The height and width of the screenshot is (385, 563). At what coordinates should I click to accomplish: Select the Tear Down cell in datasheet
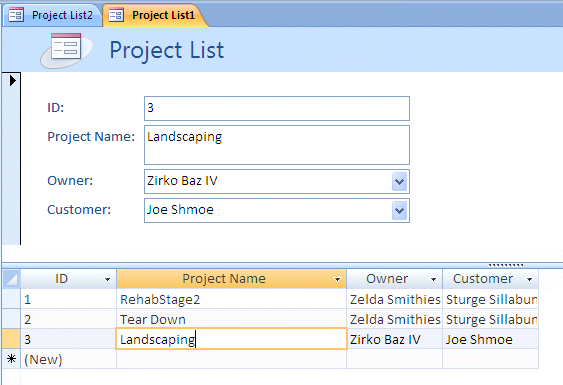point(231,319)
